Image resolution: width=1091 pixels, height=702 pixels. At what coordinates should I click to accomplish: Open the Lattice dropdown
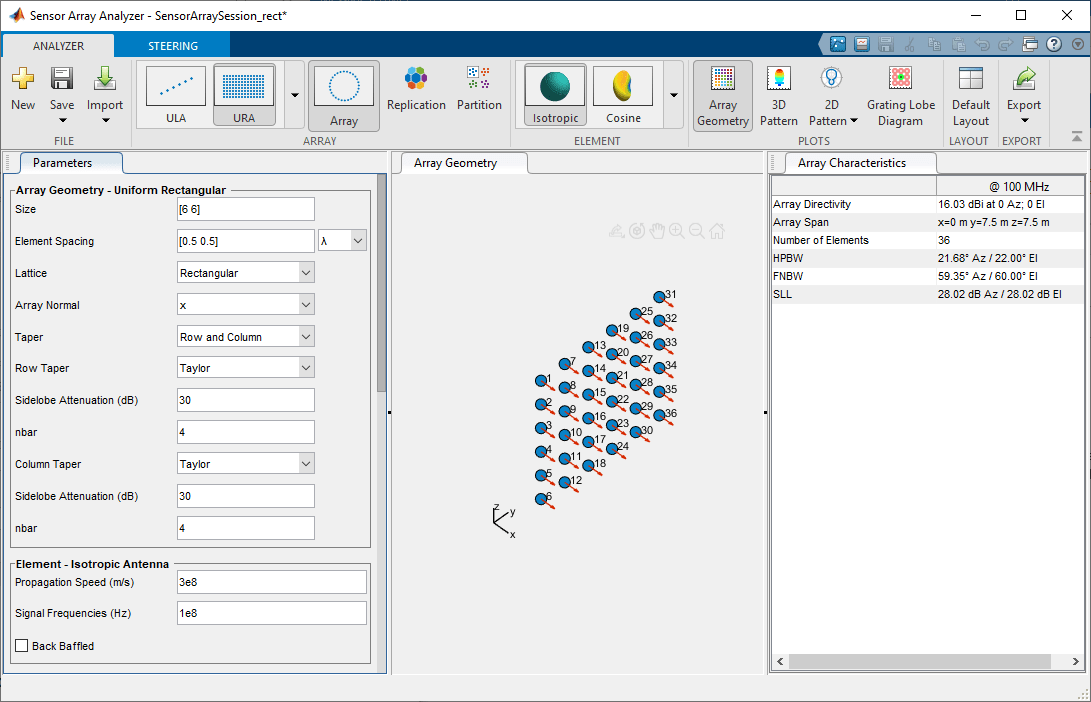click(x=245, y=272)
